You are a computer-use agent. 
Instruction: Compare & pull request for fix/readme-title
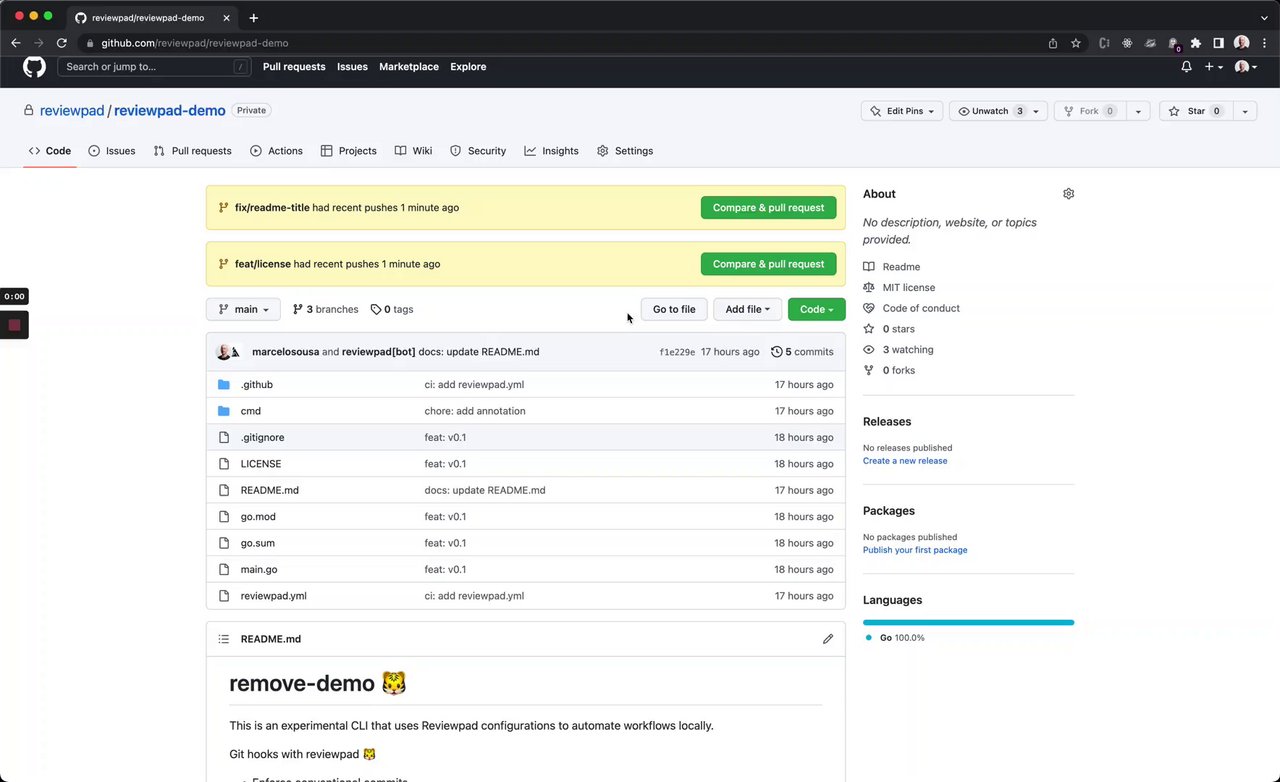[768, 208]
